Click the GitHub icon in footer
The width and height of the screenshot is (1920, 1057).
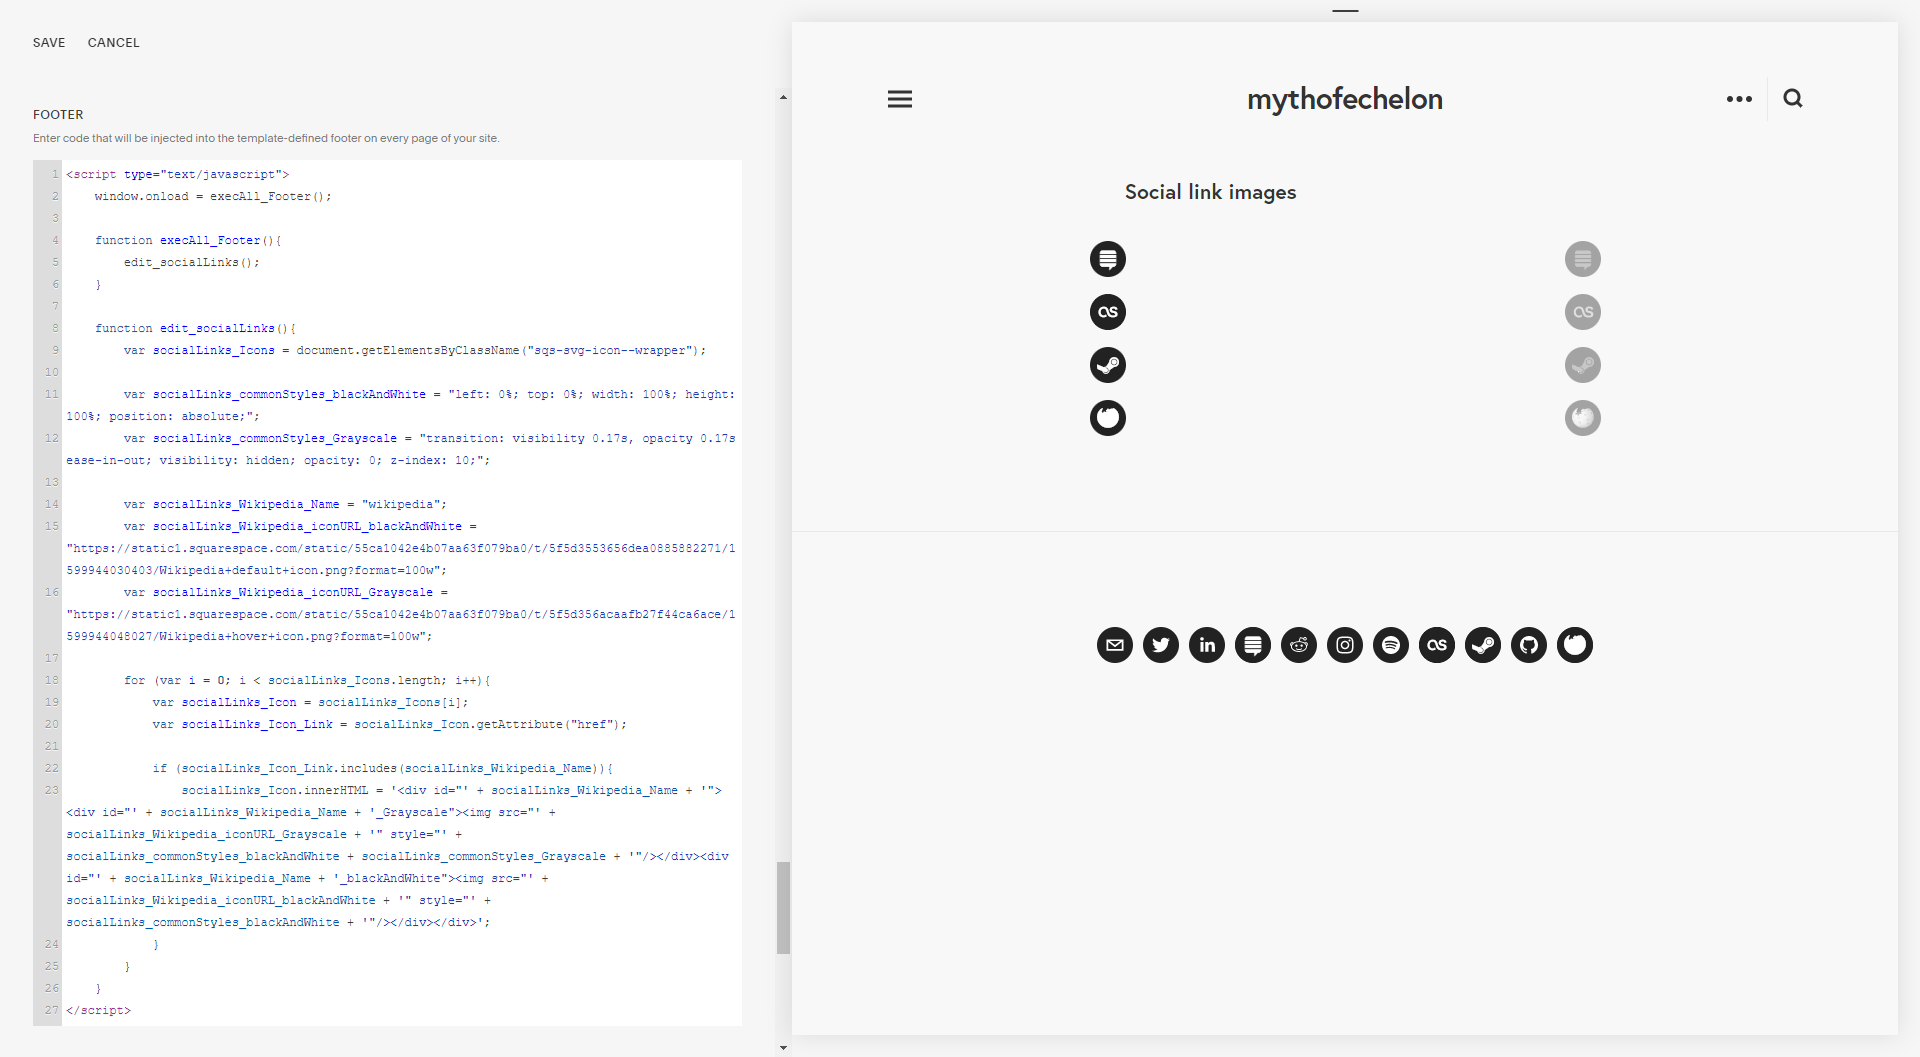pyautogui.click(x=1529, y=645)
